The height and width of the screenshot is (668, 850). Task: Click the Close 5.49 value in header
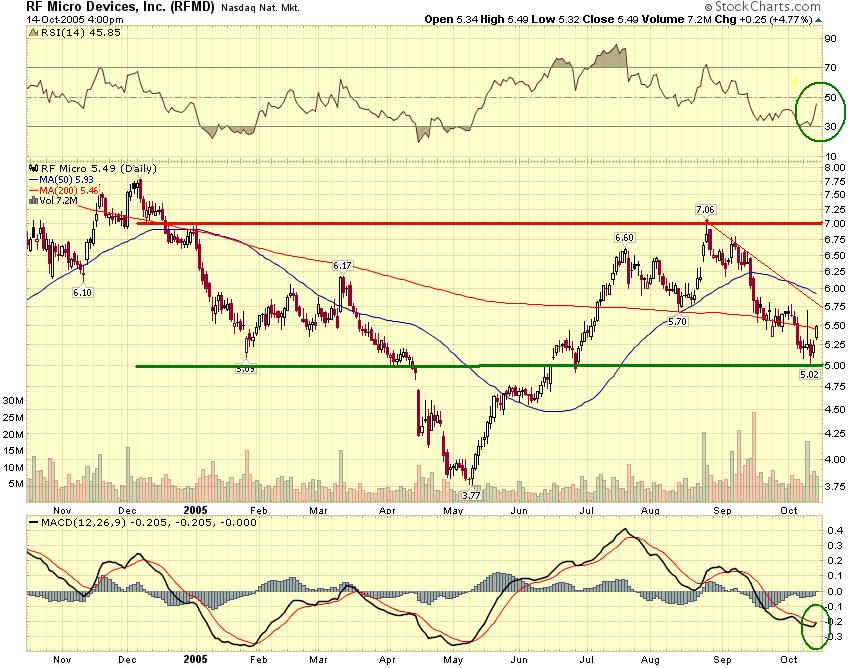point(611,20)
